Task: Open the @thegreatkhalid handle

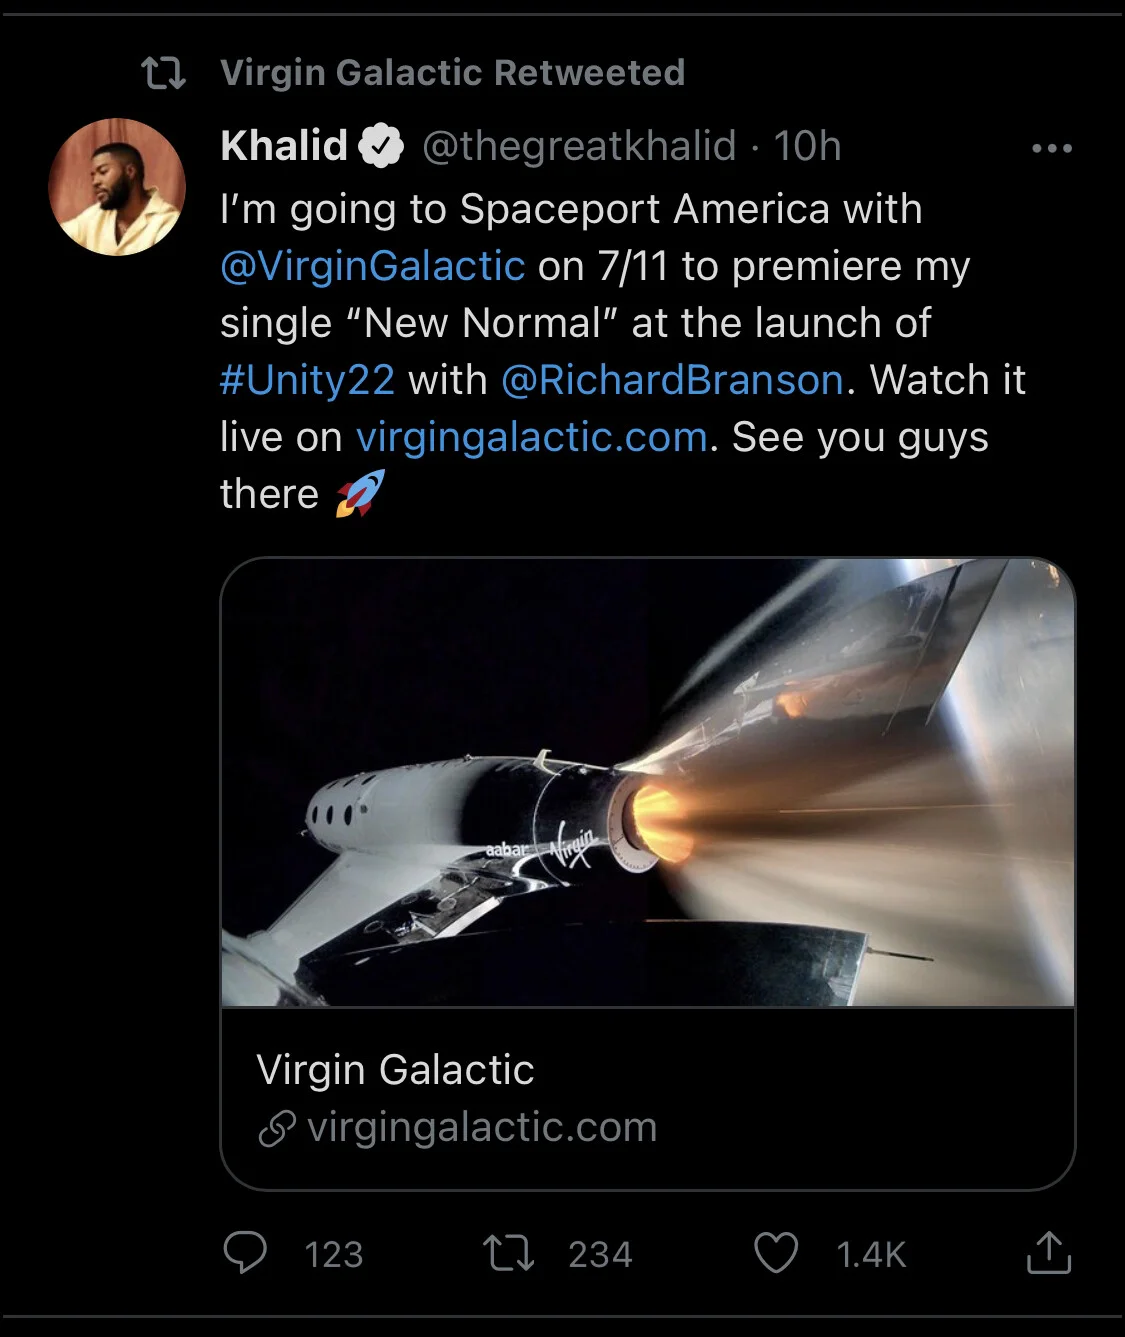Action: tap(579, 146)
